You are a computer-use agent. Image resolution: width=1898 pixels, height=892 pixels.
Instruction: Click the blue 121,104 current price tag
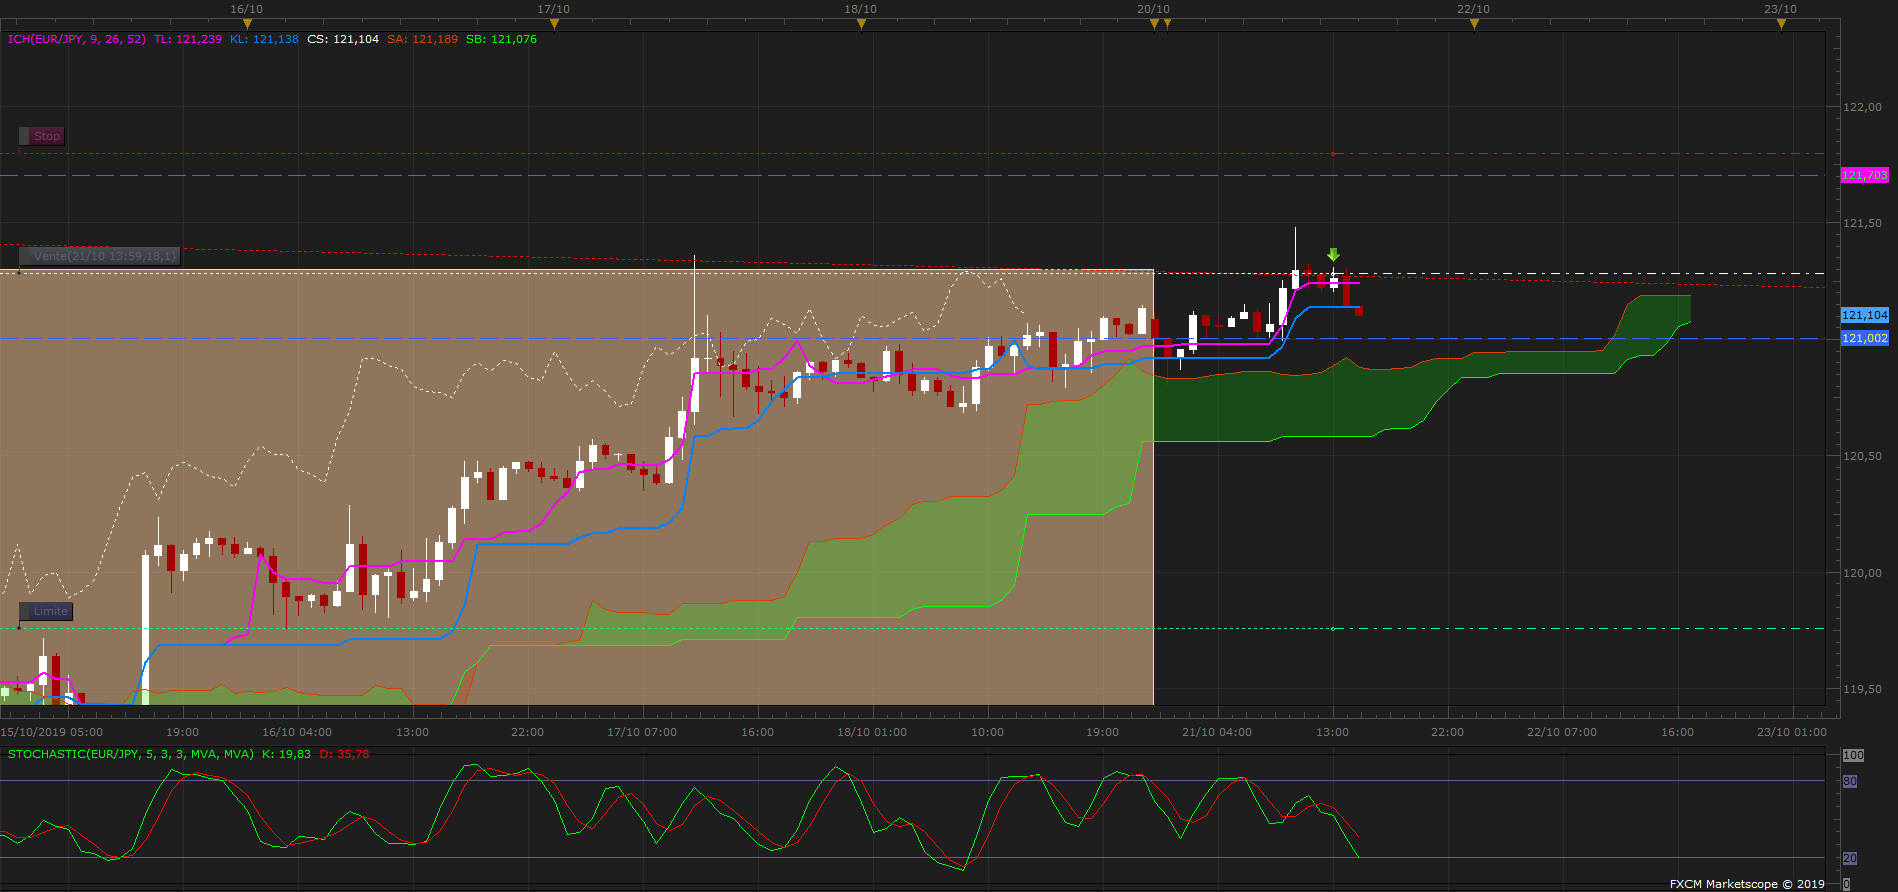pyautogui.click(x=1865, y=315)
